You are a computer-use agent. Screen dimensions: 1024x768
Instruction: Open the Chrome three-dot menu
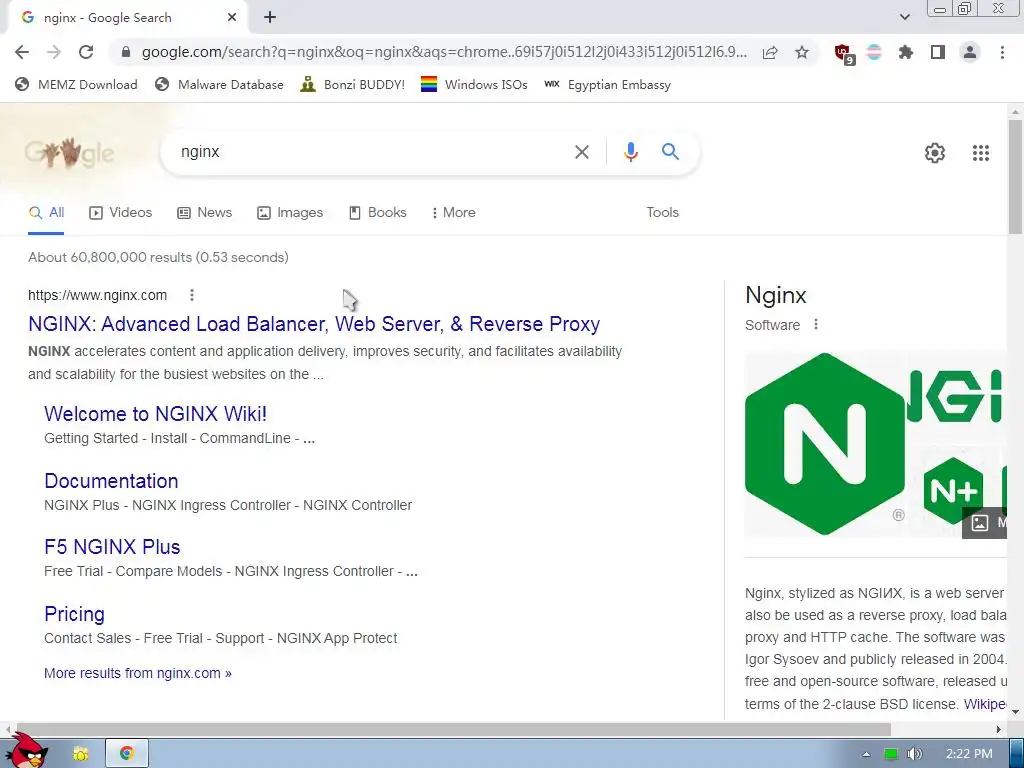[x=1002, y=52]
